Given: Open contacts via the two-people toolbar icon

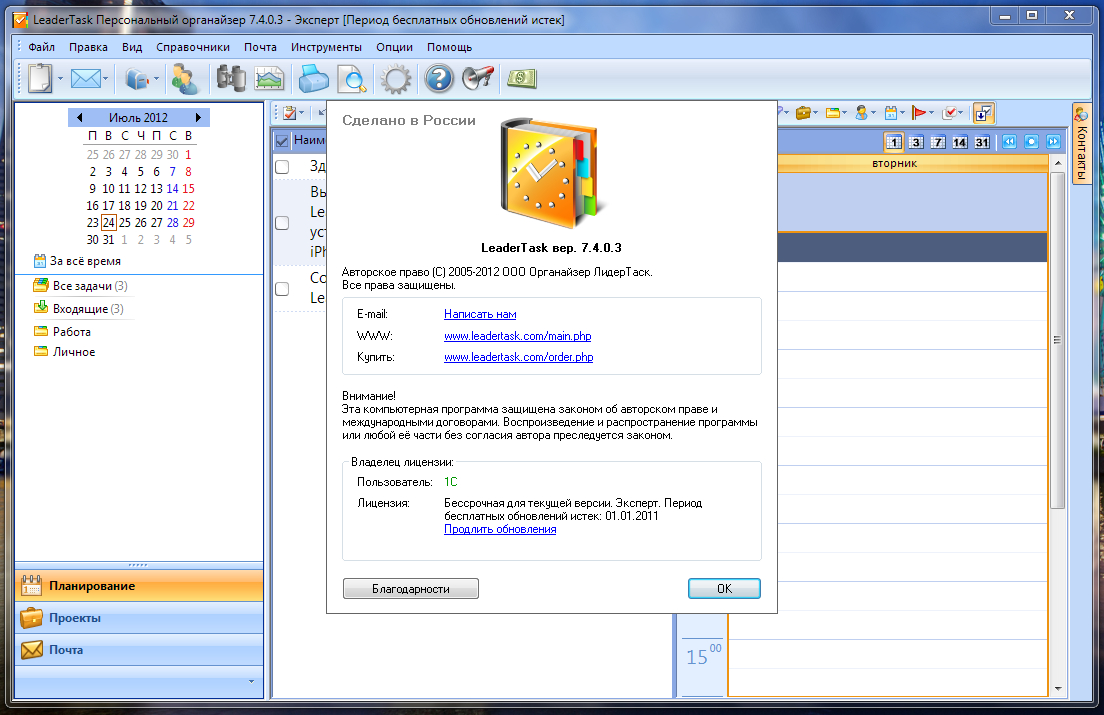Looking at the screenshot, I should click(x=184, y=79).
